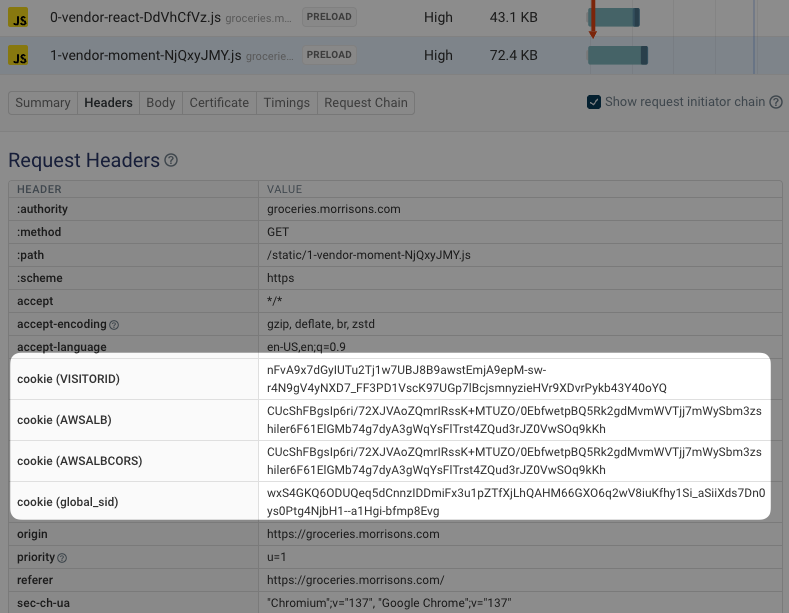Click PRELOAD badge on 1-vendor-moment row
Viewport: 789px width, 613px height.
coord(329,55)
